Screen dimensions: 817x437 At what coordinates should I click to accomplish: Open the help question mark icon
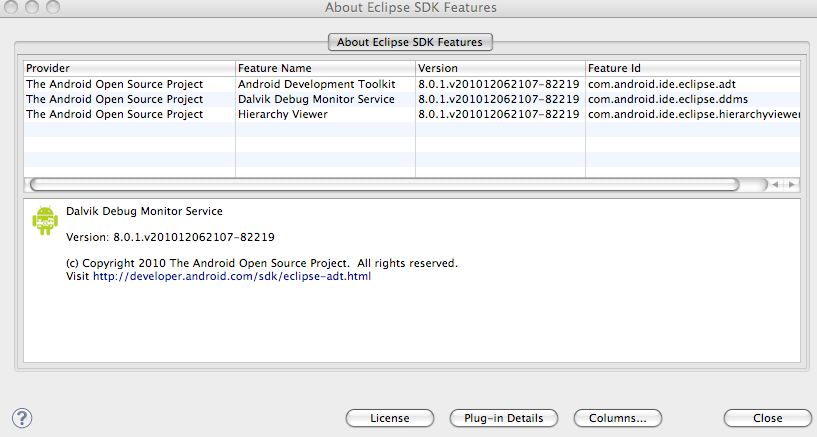coord(22,418)
